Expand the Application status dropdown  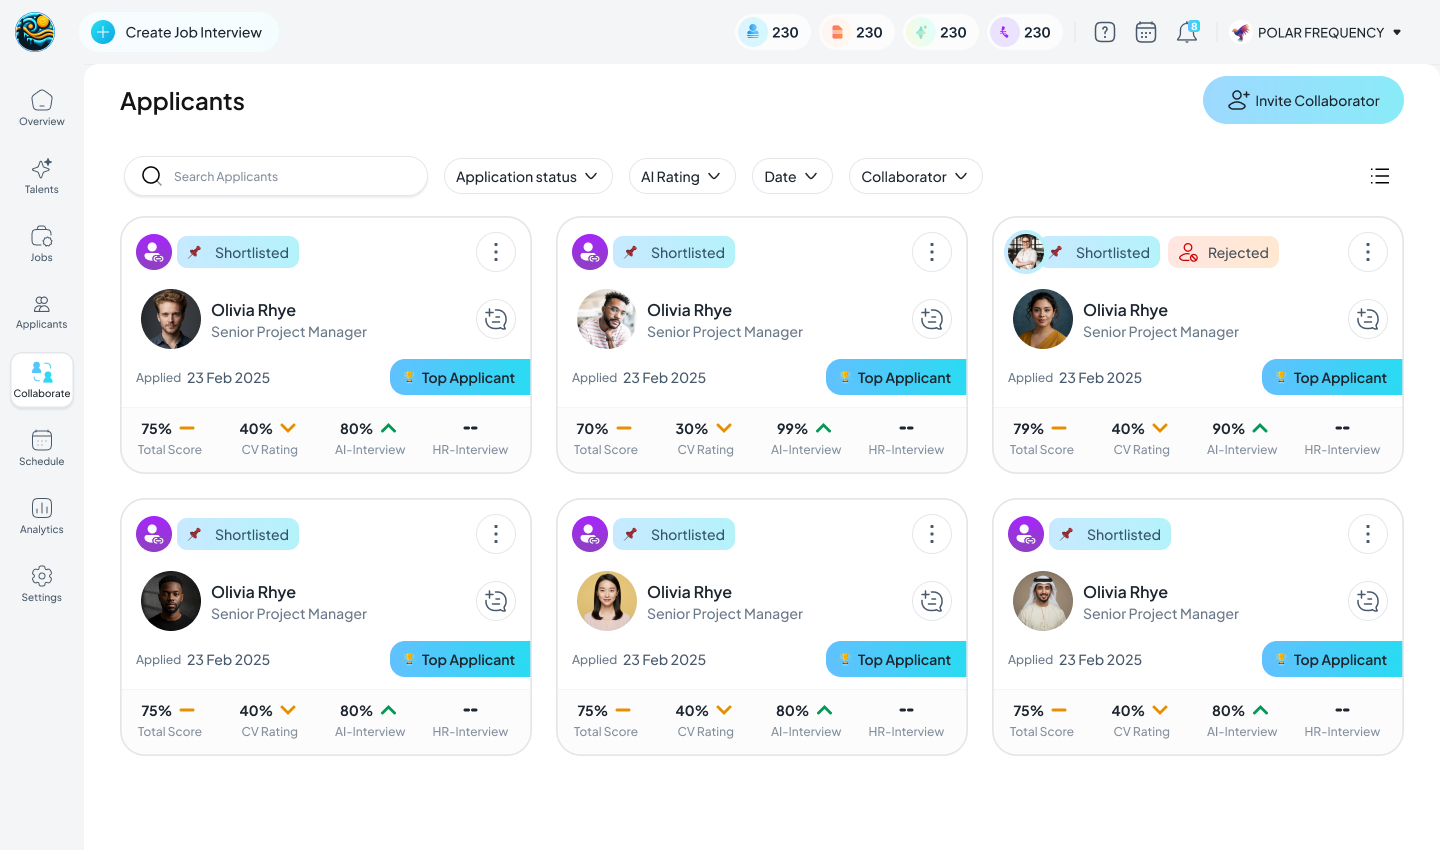click(x=527, y=176)
